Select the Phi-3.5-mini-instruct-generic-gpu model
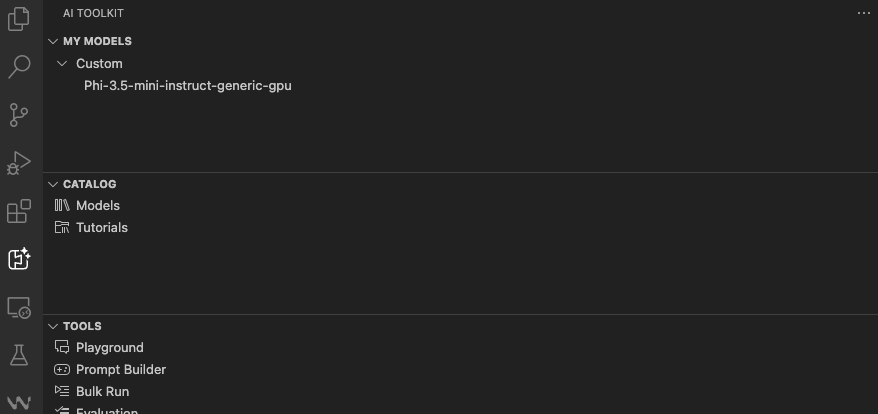 coord(188,86)
